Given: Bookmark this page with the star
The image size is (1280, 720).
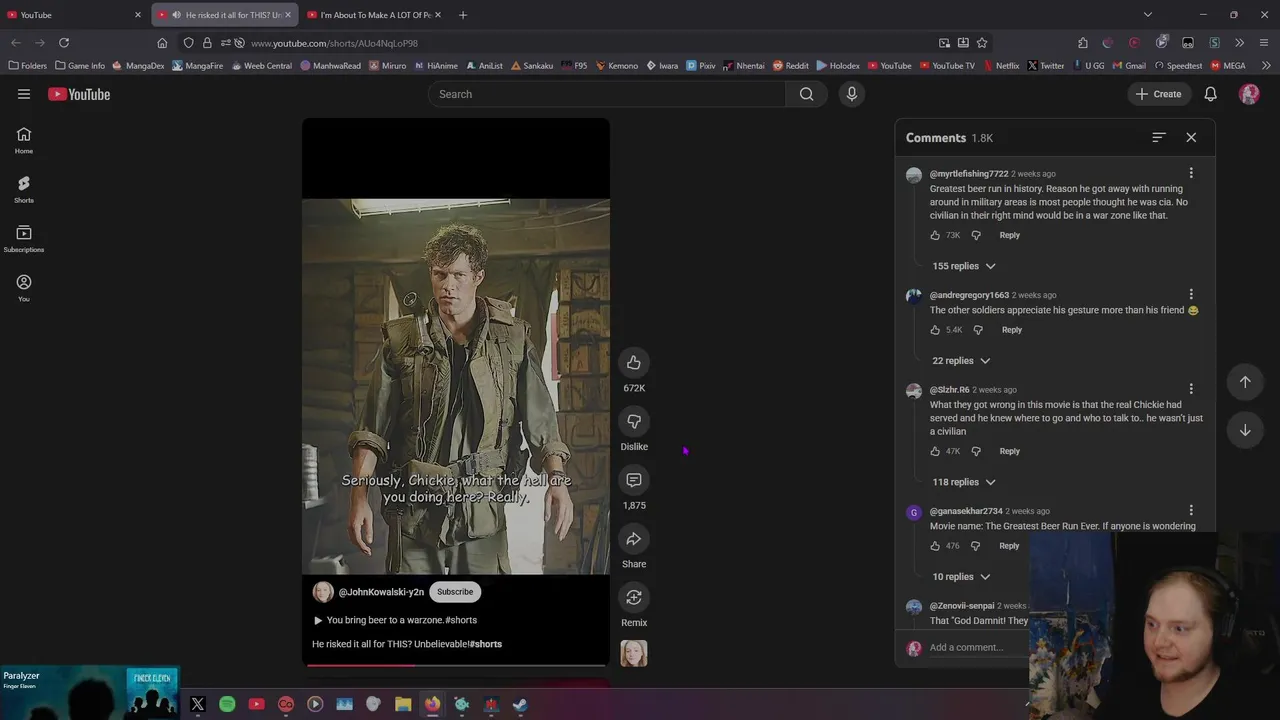Looking at the screenshot, I should tap(982, 43).
